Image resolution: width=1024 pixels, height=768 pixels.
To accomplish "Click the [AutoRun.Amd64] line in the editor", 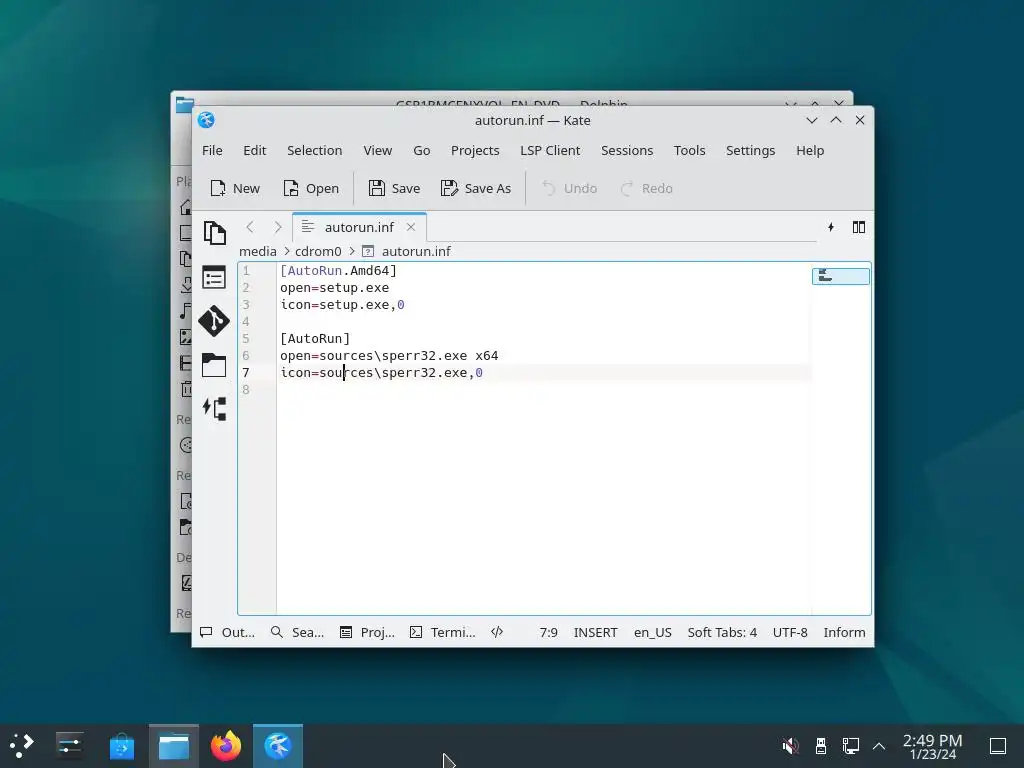I will [x=338, y=270].
